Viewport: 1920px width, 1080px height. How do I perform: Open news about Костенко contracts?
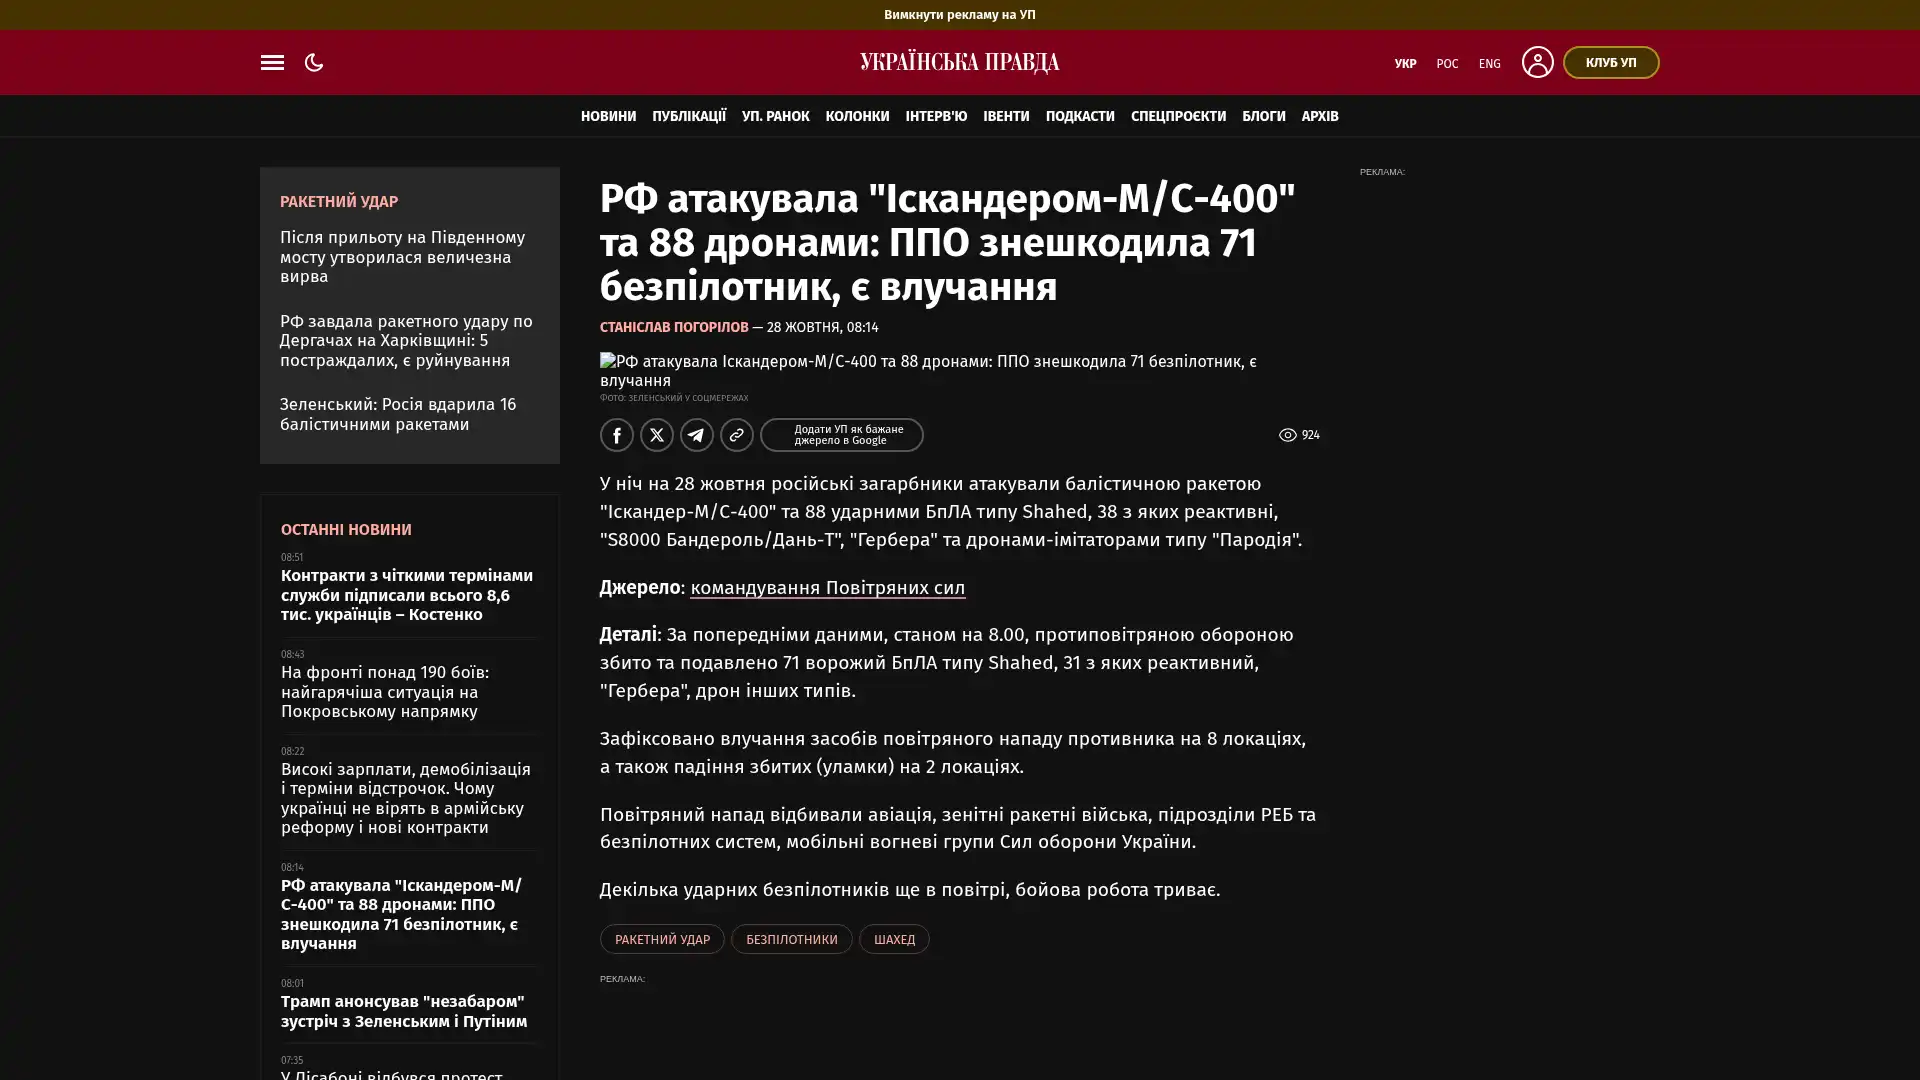coord(407,595)
